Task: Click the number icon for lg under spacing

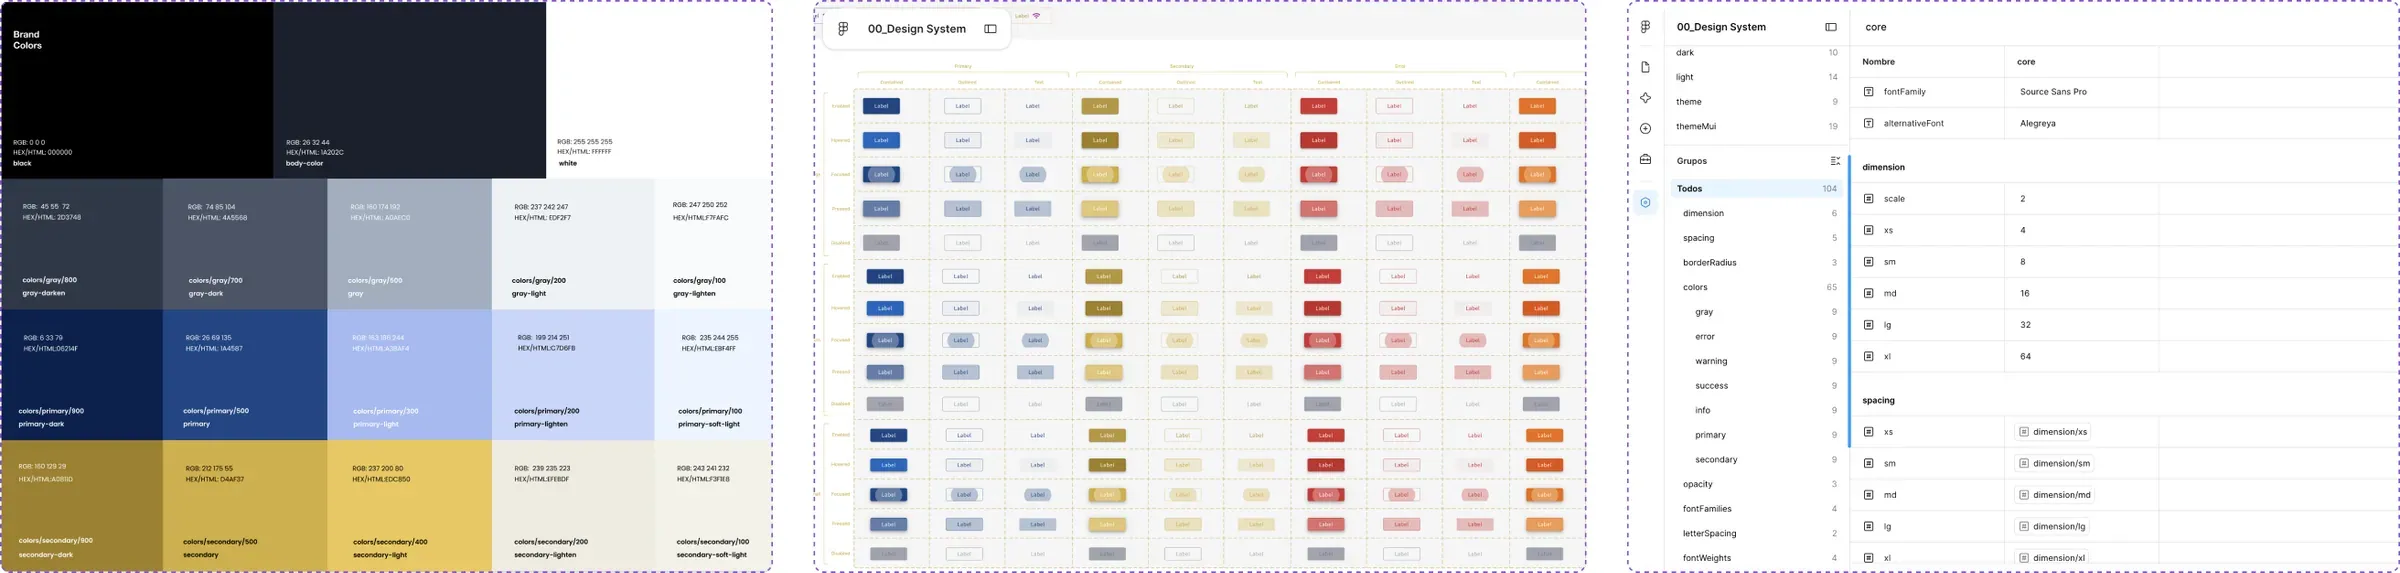Action: (1868, 527)
